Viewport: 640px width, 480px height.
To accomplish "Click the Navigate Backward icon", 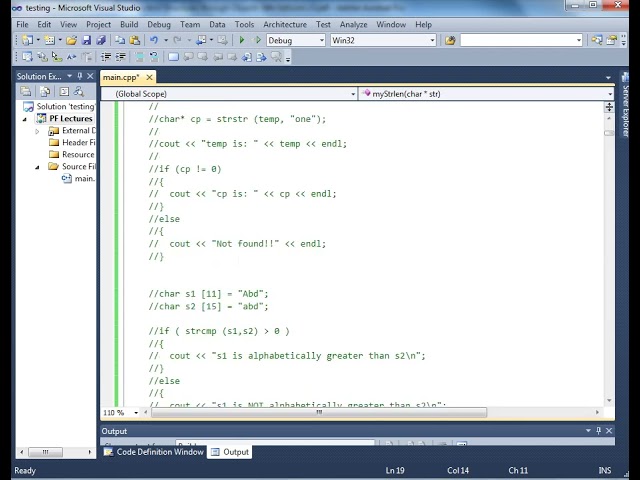I will [201, 40].
